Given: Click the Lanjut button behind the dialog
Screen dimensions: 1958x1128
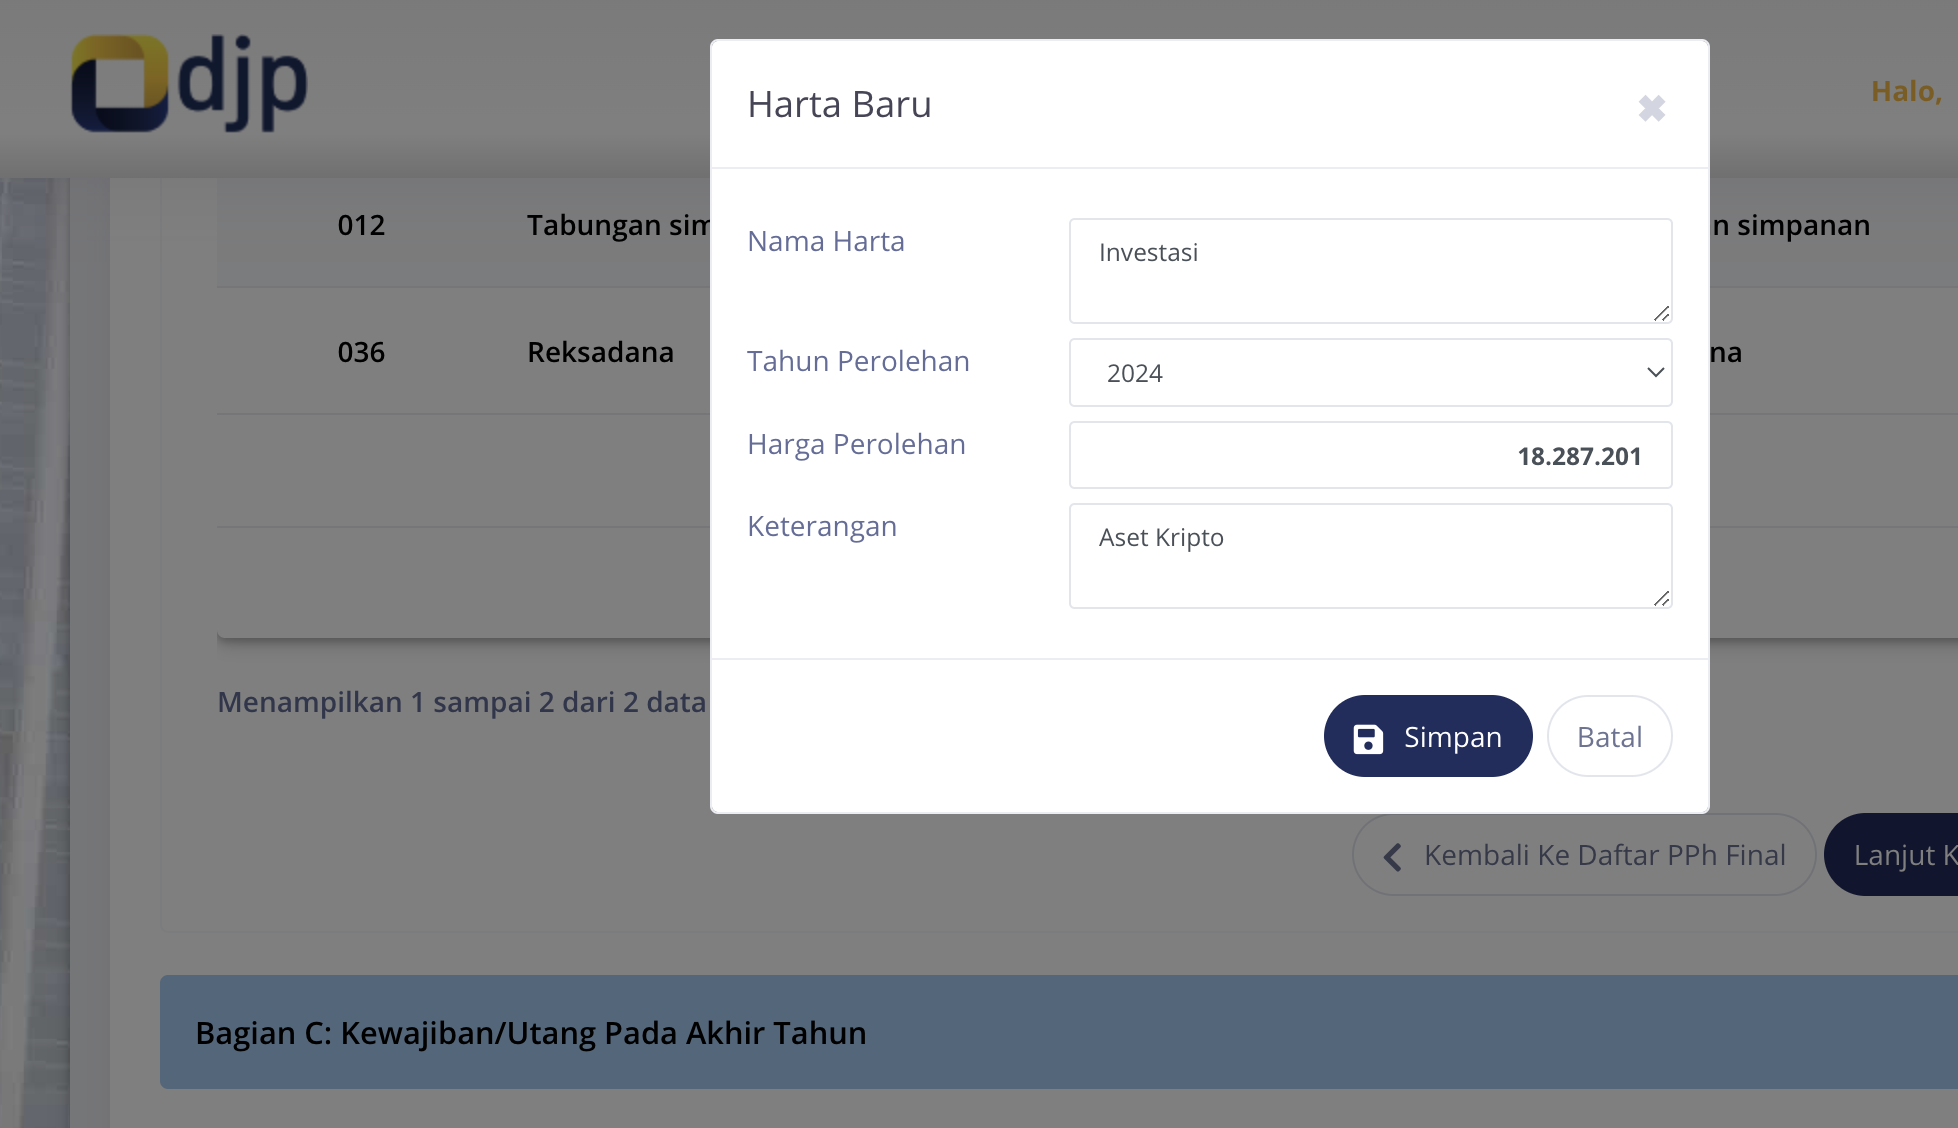Looking at the screenshot, I should (x=1892, y=855).
